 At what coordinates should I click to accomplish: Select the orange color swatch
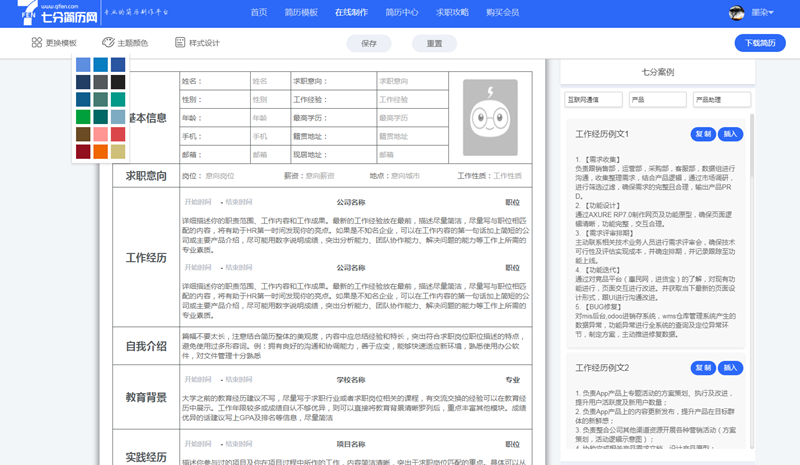pos(101,152)
